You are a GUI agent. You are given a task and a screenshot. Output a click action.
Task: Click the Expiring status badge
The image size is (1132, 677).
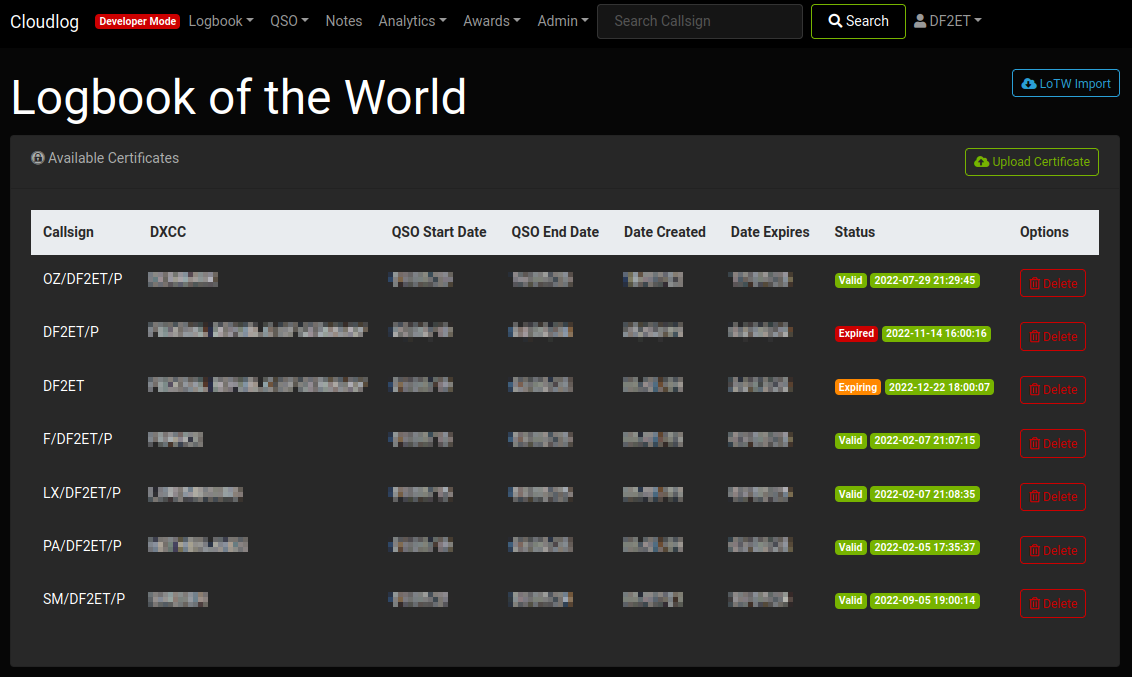[858, 387]
